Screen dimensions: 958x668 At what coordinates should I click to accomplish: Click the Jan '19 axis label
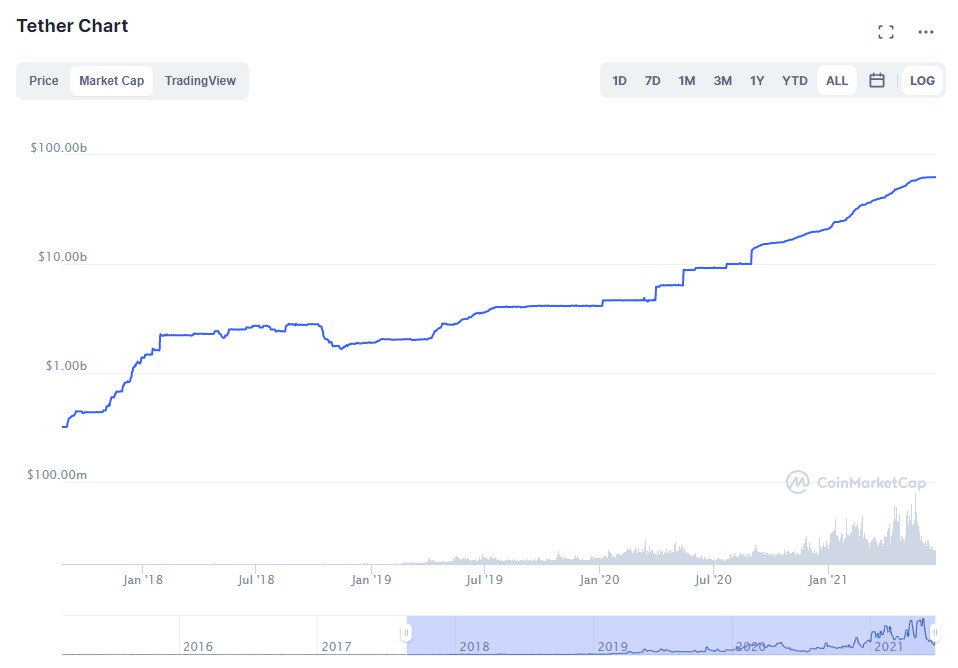click(x=371, y=579)
